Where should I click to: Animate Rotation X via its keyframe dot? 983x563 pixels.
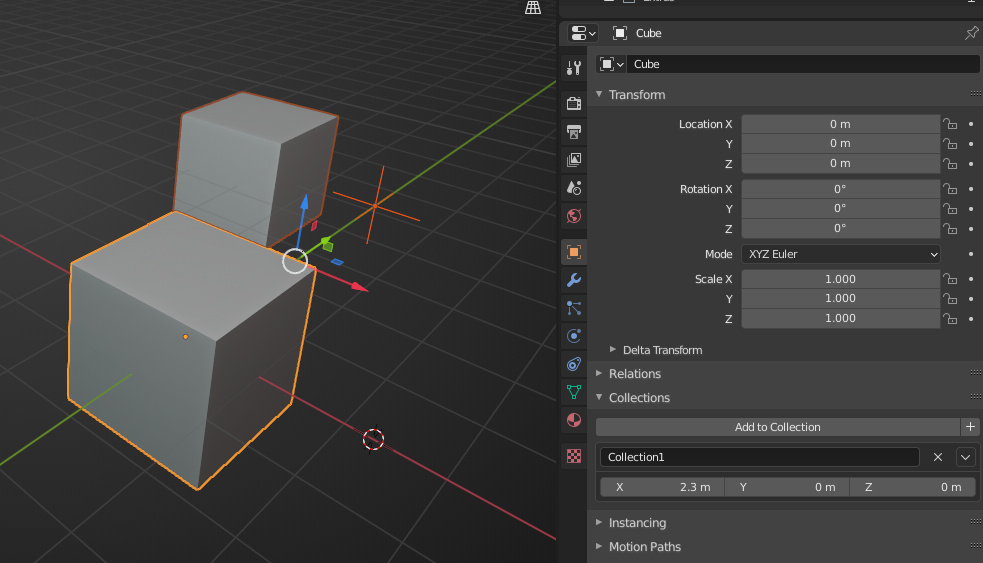971,189
